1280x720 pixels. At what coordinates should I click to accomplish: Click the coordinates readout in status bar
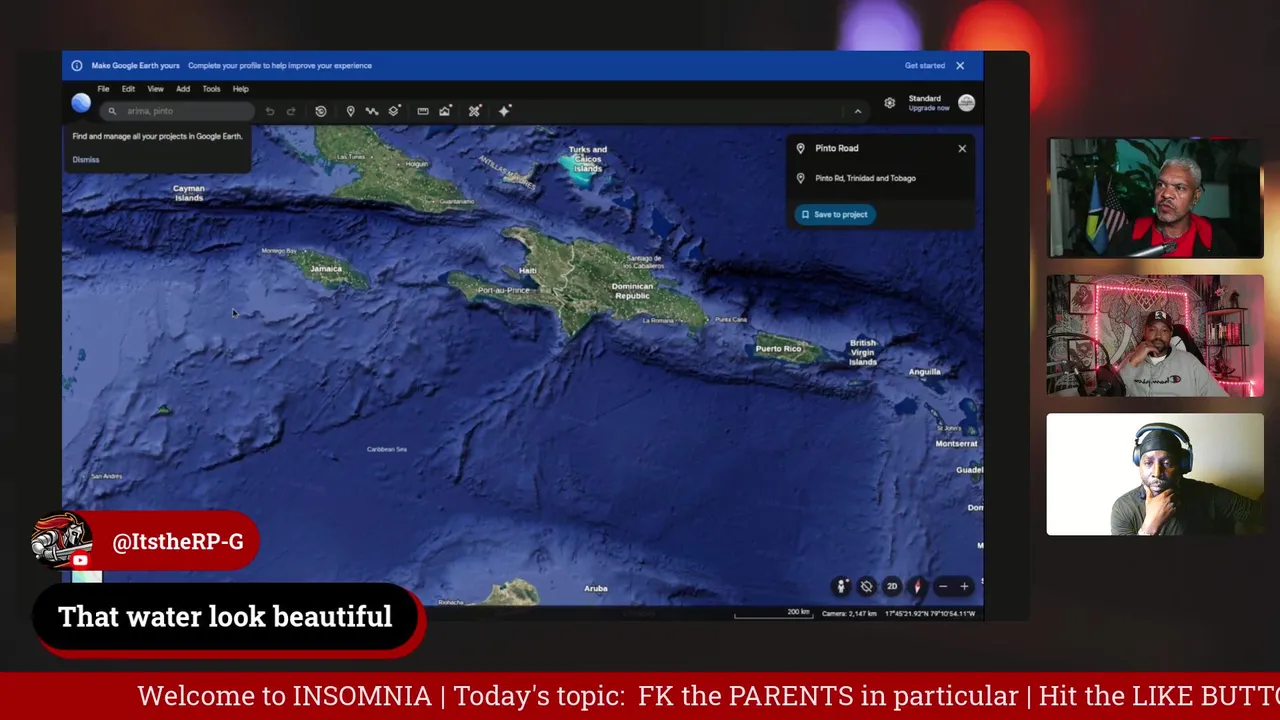(x=930, y=613)
